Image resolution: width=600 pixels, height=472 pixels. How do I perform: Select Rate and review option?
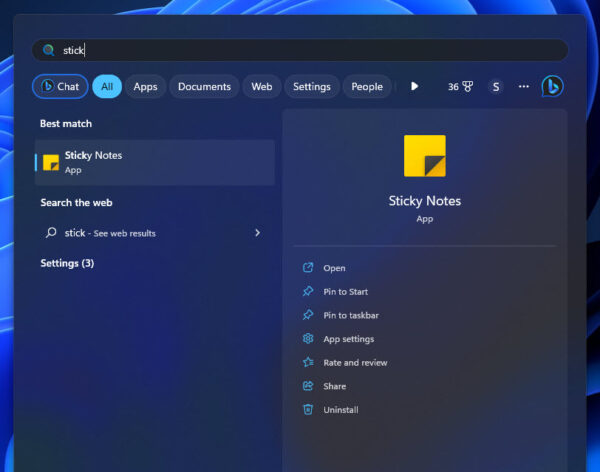click(355, 363)
